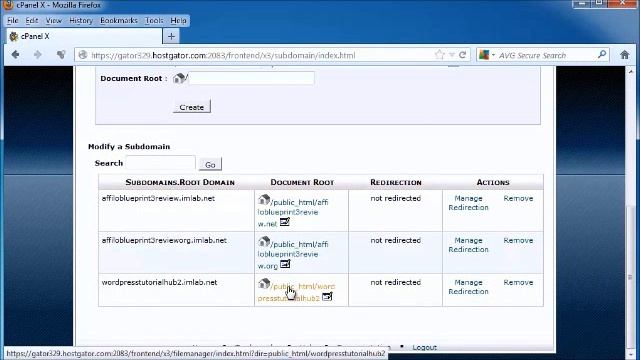This screenshot has height=360, width=640.
Task: Focus the browser address bar
Action: (x=261, y=55)
